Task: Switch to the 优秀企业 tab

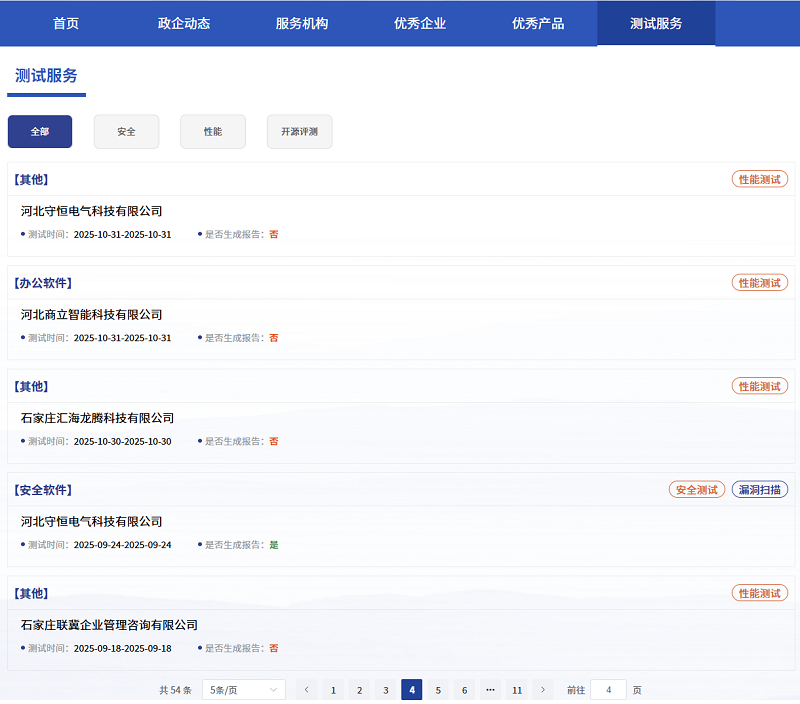Action: pyautogui.click(x=419, y=22)
